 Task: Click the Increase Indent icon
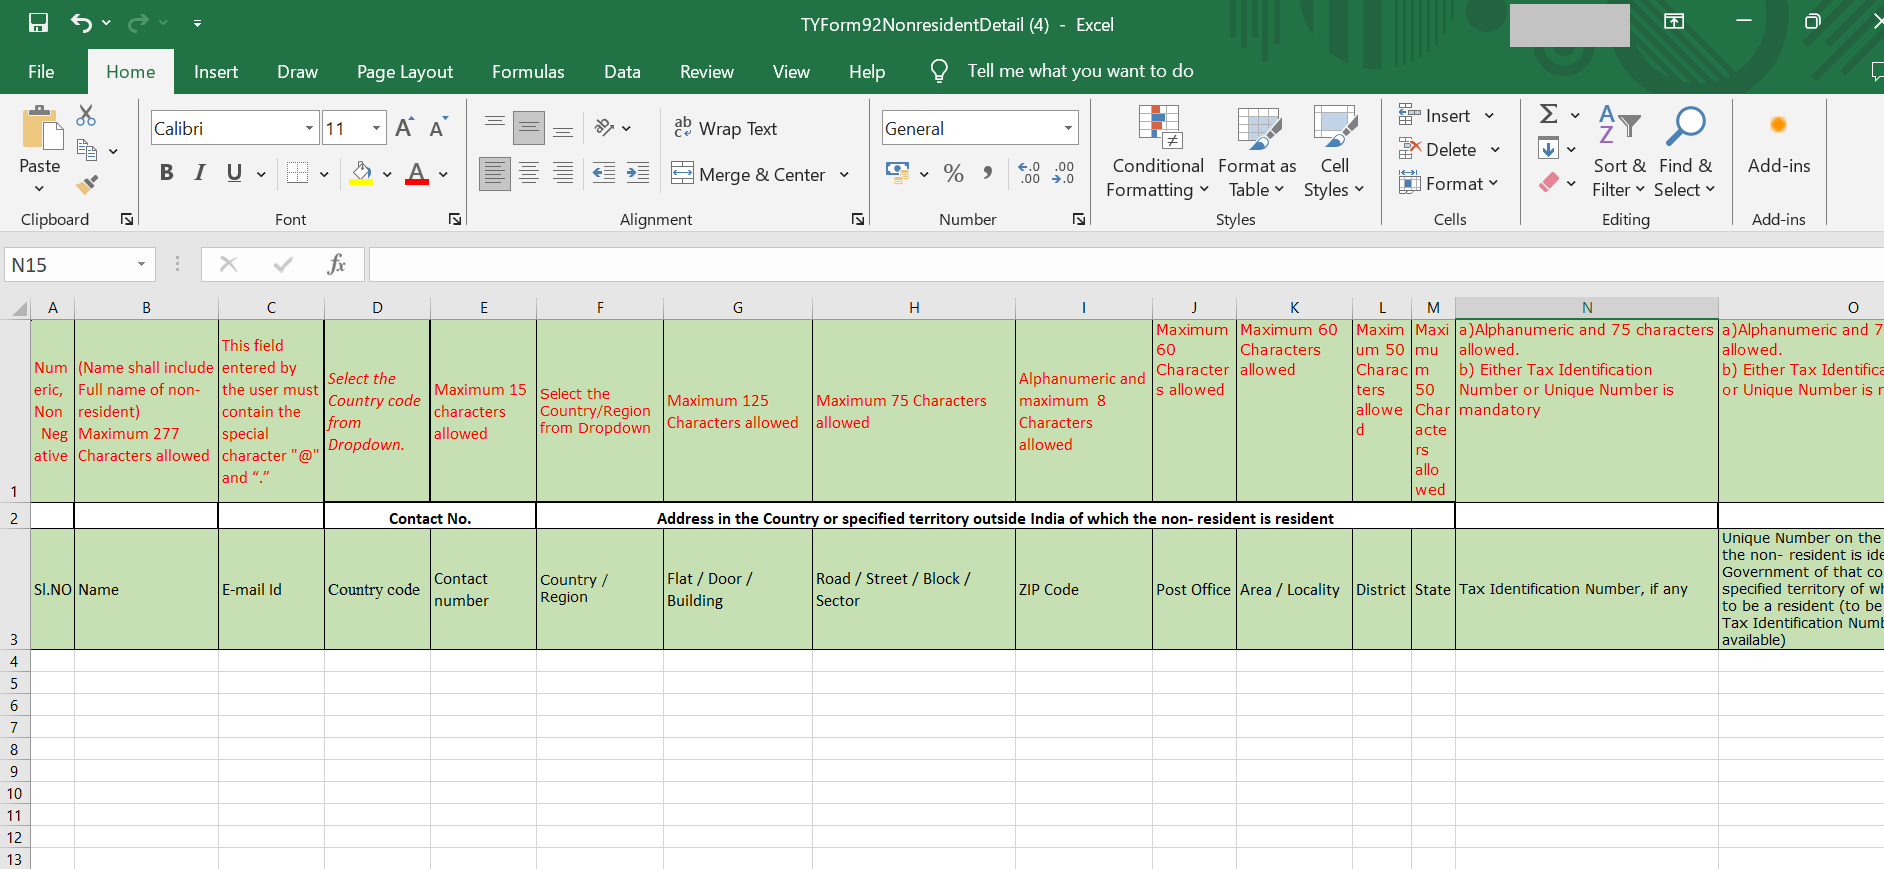coord(638,174)
